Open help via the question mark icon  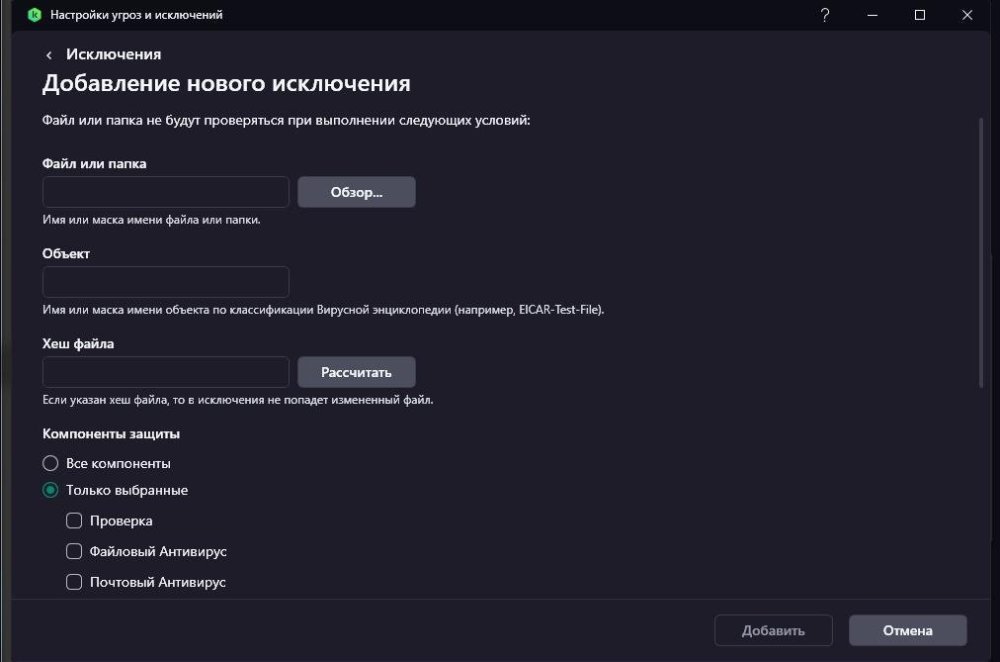click(x=825, y=15)
